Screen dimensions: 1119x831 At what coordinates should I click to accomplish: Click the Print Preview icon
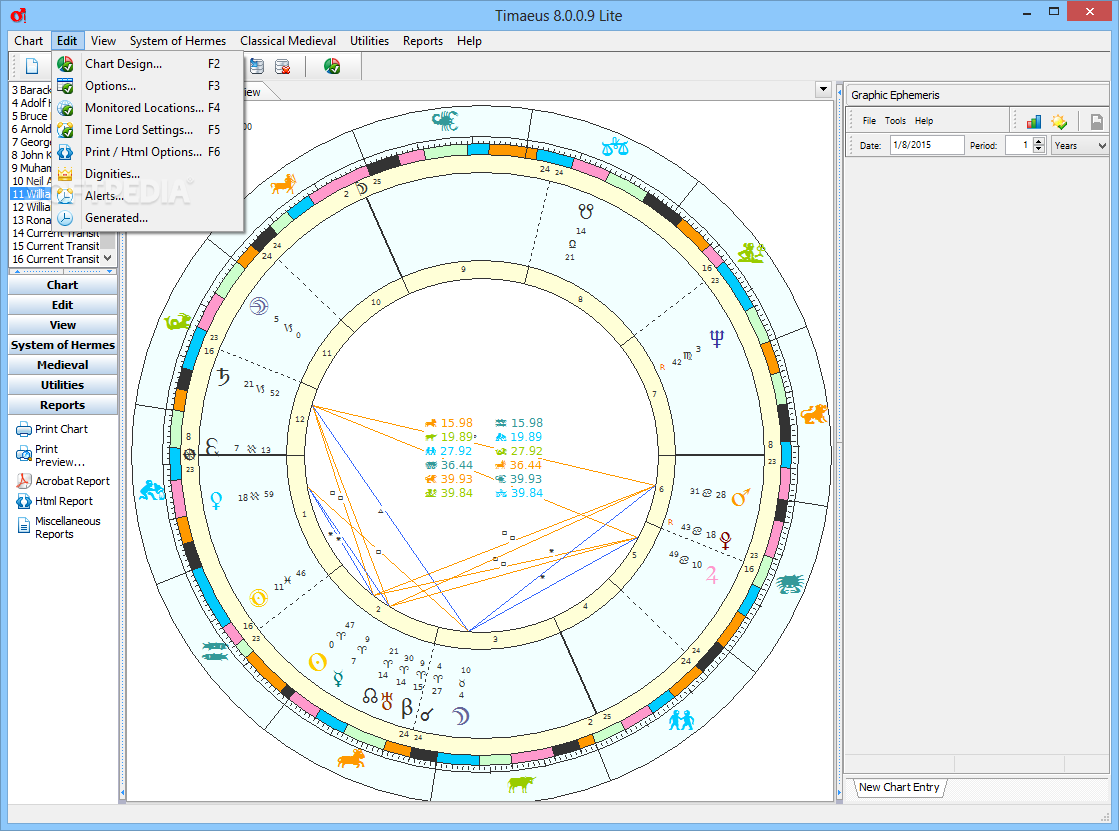click(24, 454)
